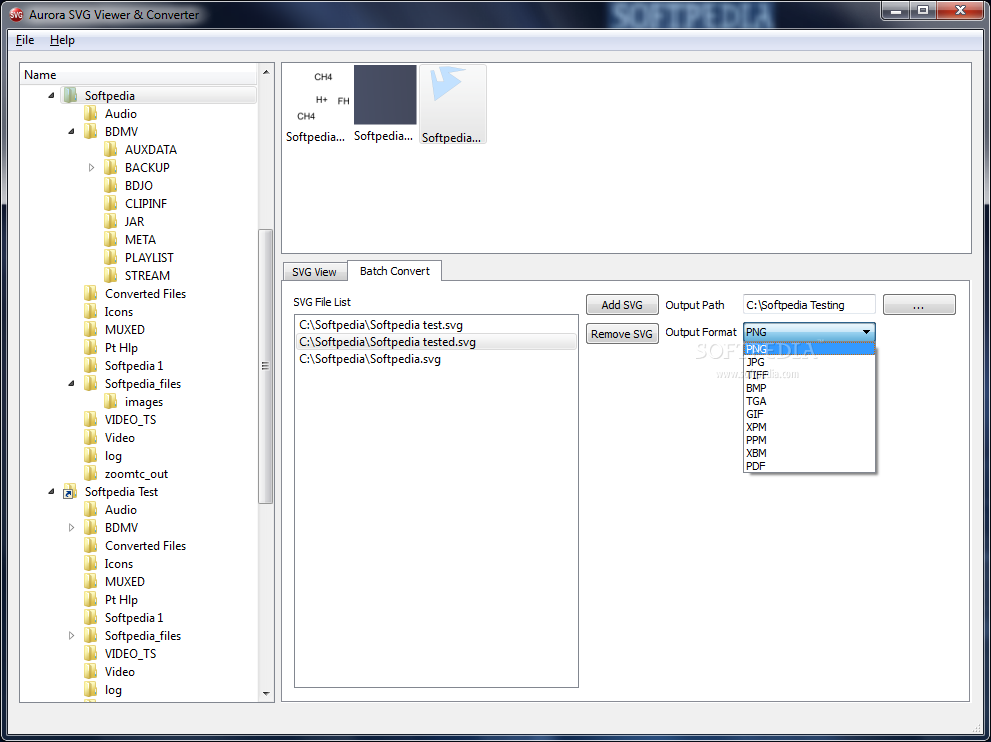Click the tree scrollbar up arrow
991x742 pixels.
[x=266, y=72]
